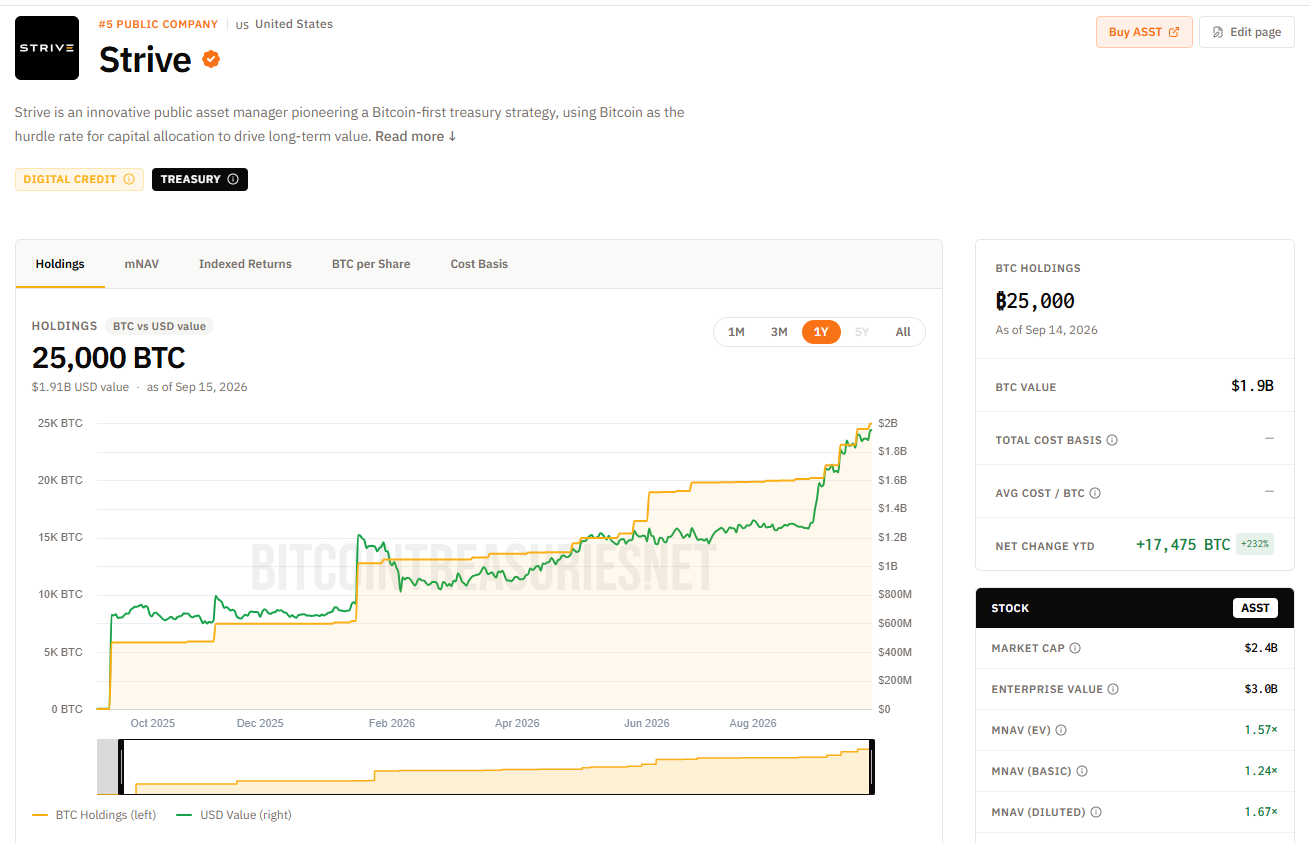The width and height of the screenshot is (1310, 843).
Task: Click the 1.24× mNAV (Basic) value
Action: (x=1261, y=771)
